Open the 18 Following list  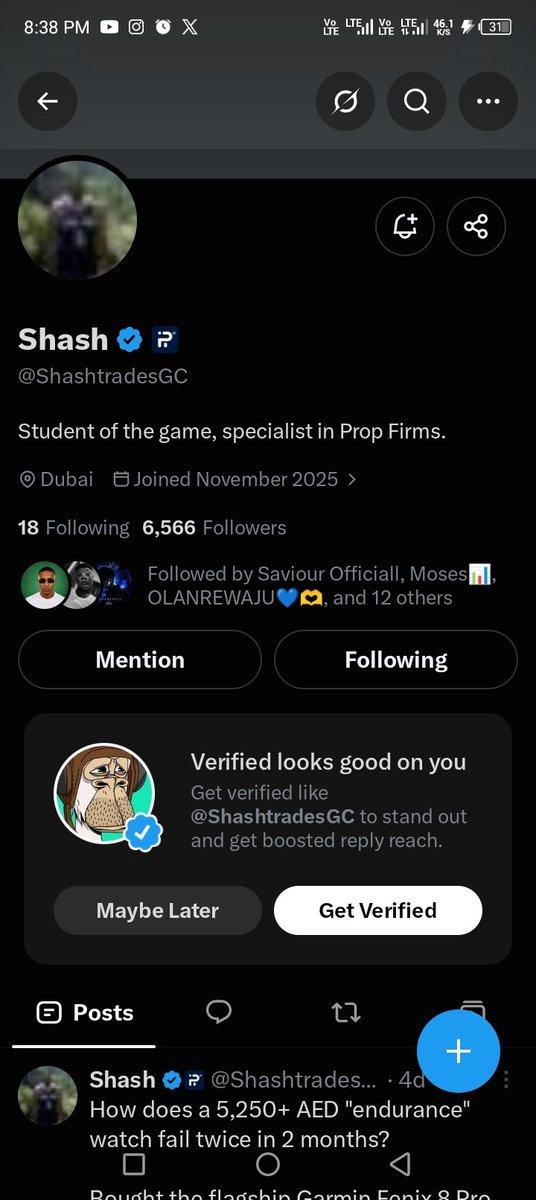coord(74,527)
